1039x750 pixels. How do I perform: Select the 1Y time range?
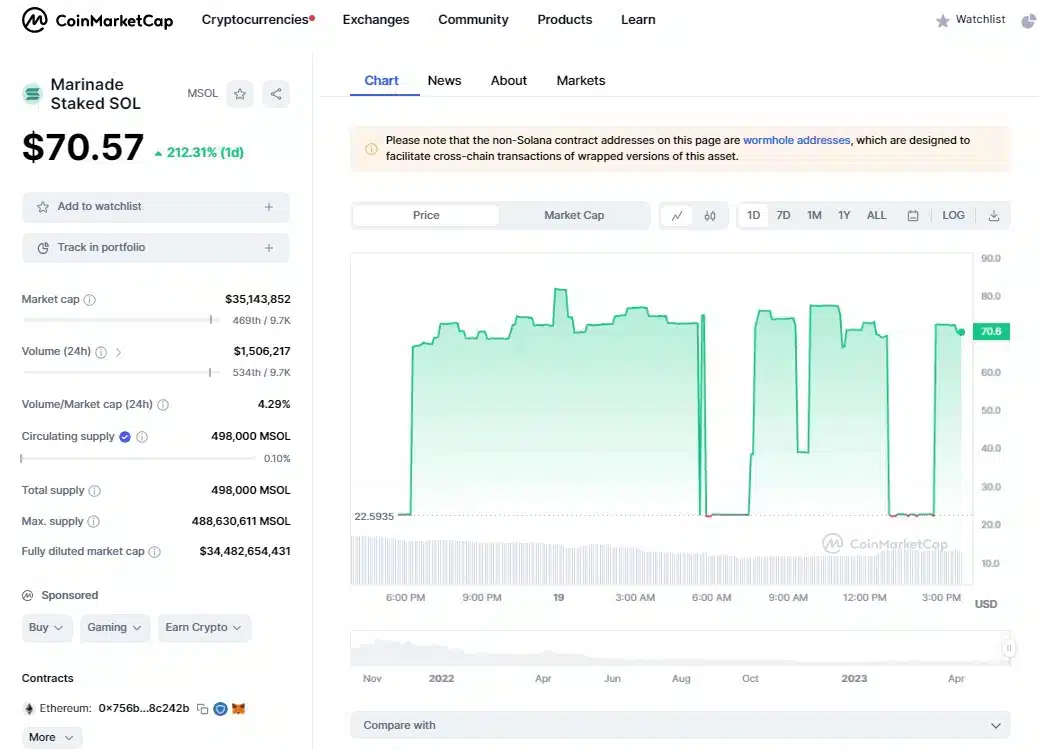[x=844, y=215]
